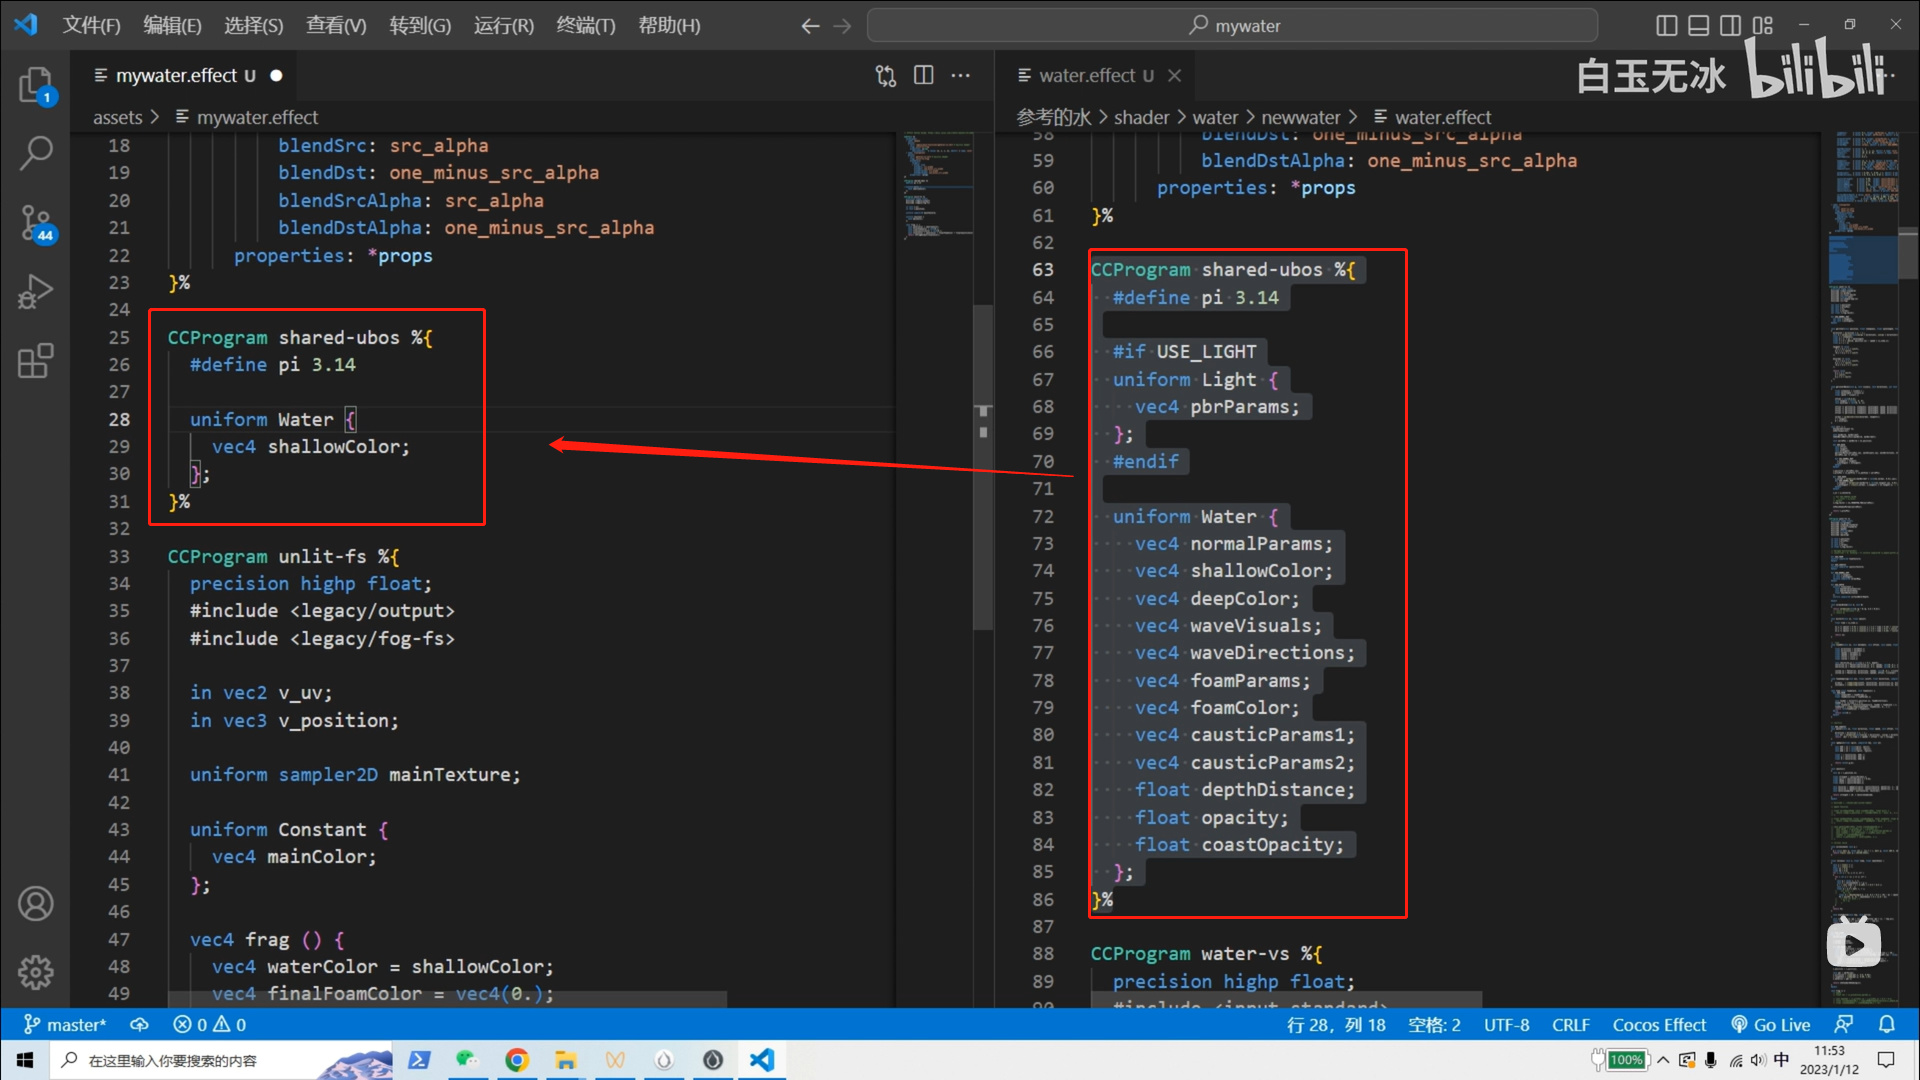Viewport: 1920px width, 1080px height.
Task: Toggle primary side bar layout button
Action: 1666,25
